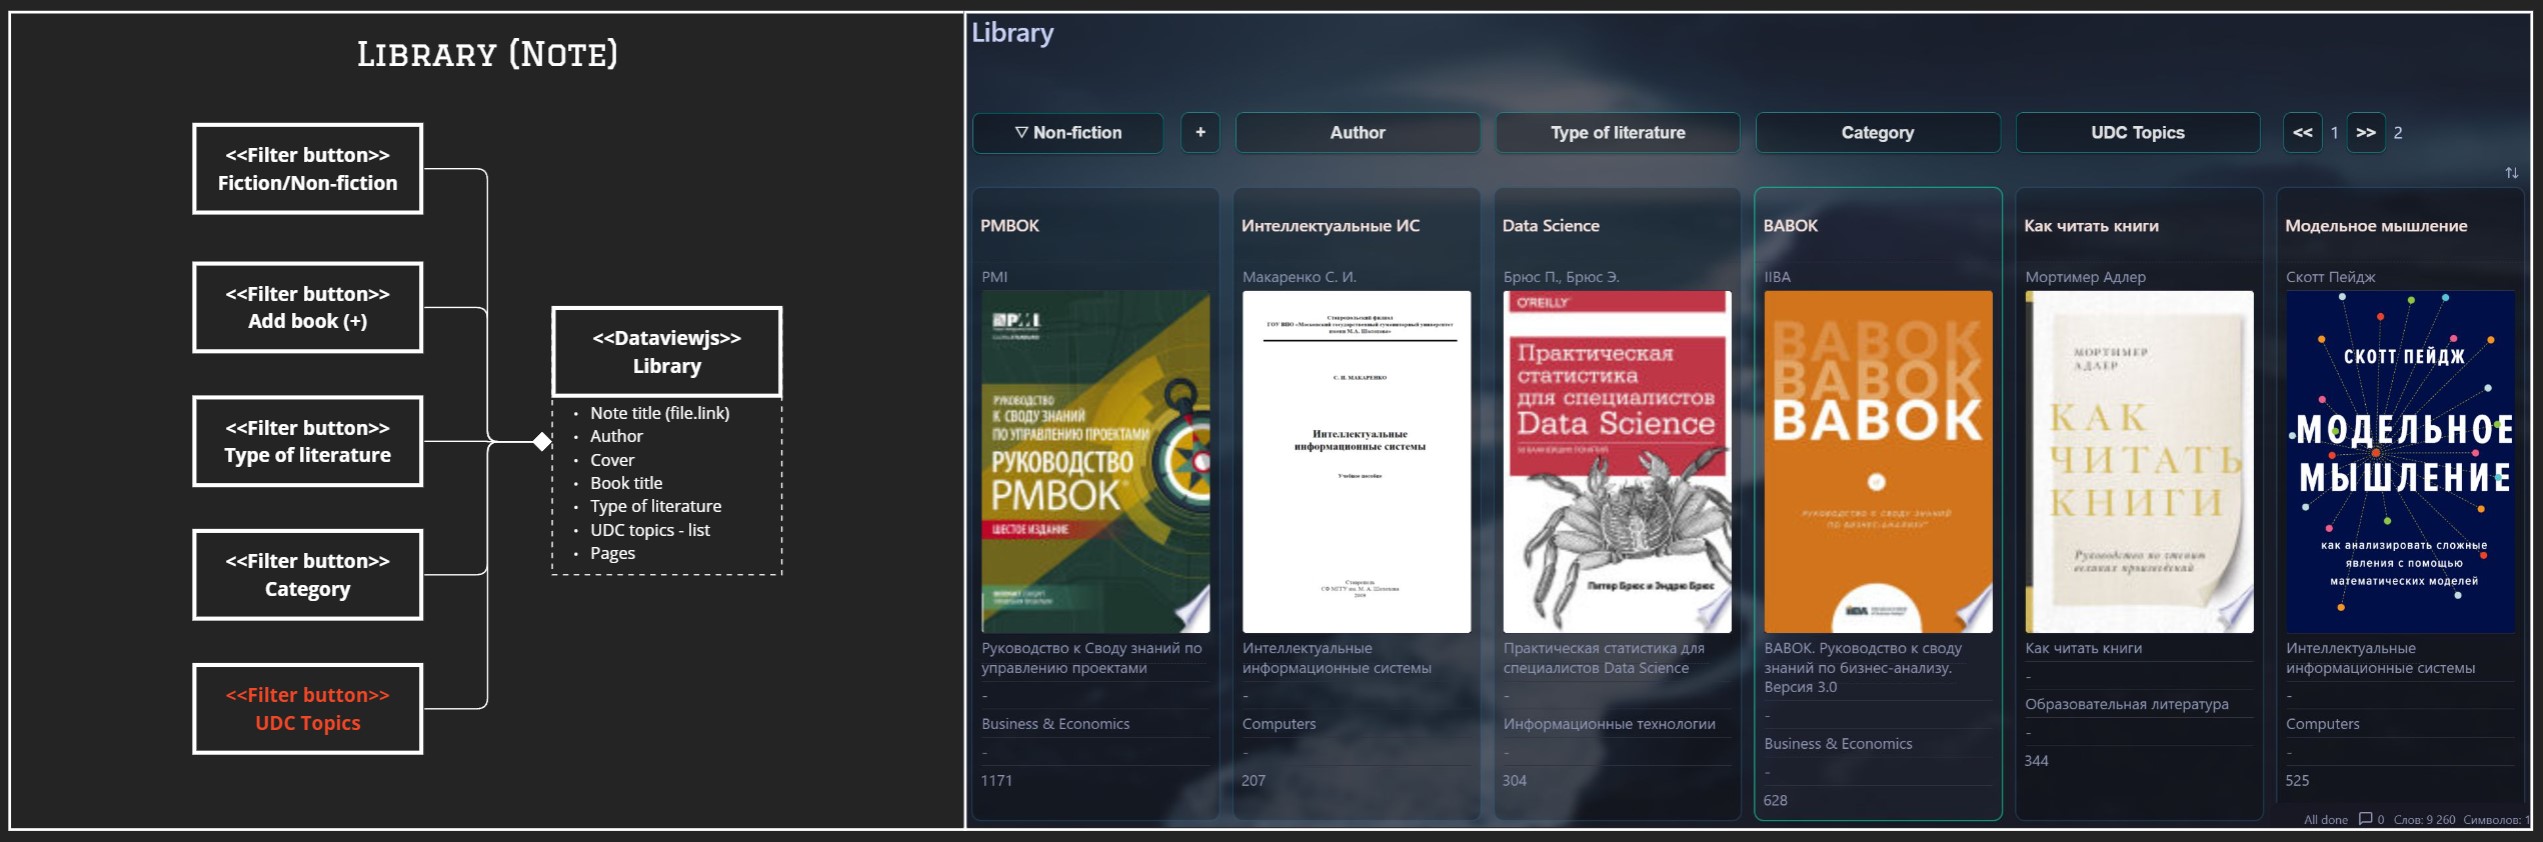Select page number 1

(2334, 133)
